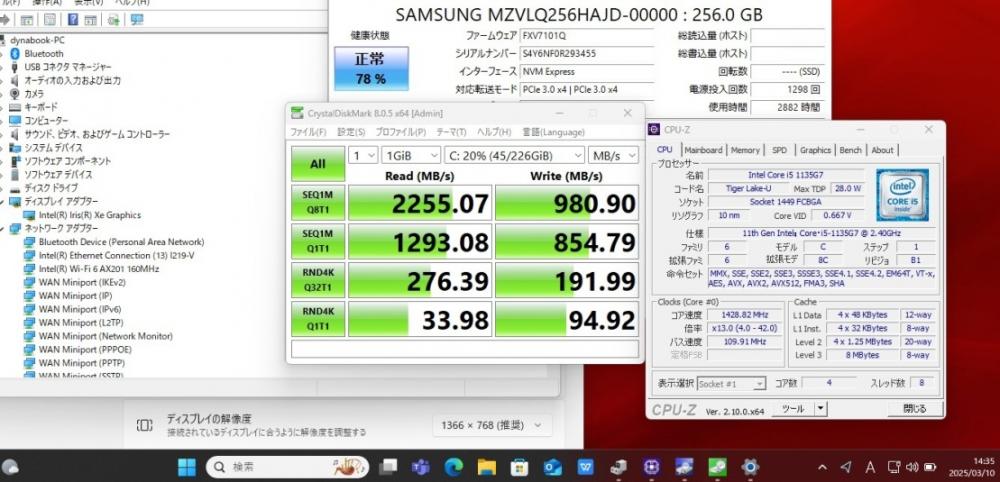
Task: Click the update driver toolbar icon in Device Manager
Action: click(x=114, y=20)
